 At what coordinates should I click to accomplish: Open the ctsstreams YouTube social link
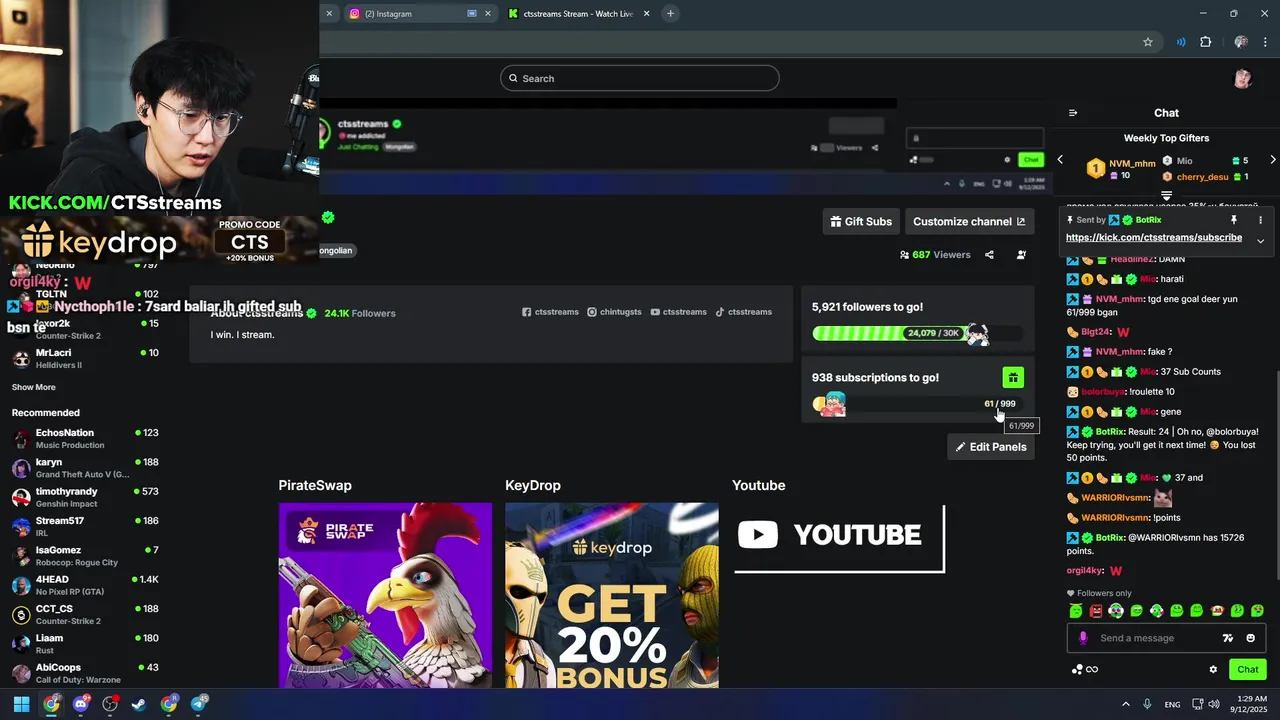[678, 312]
